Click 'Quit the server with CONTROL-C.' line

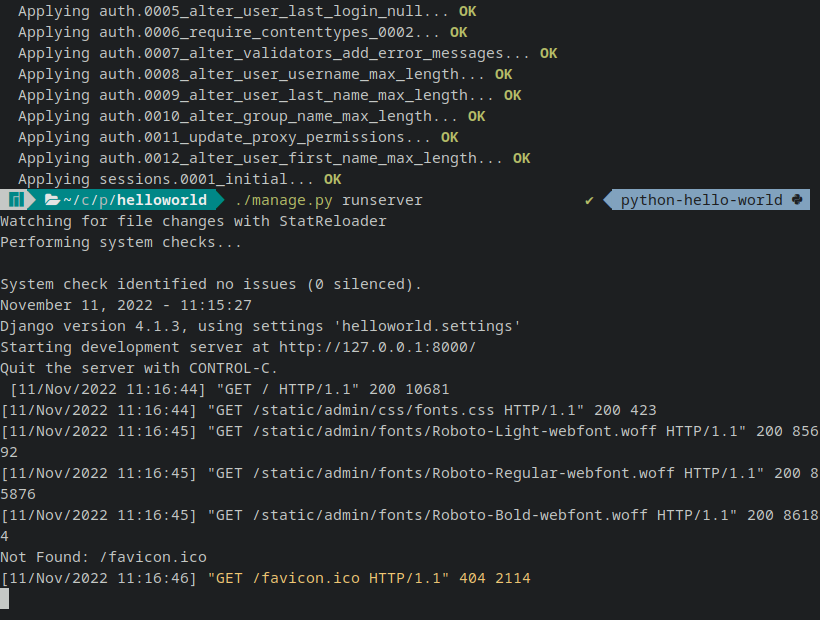tap(139, 368)
